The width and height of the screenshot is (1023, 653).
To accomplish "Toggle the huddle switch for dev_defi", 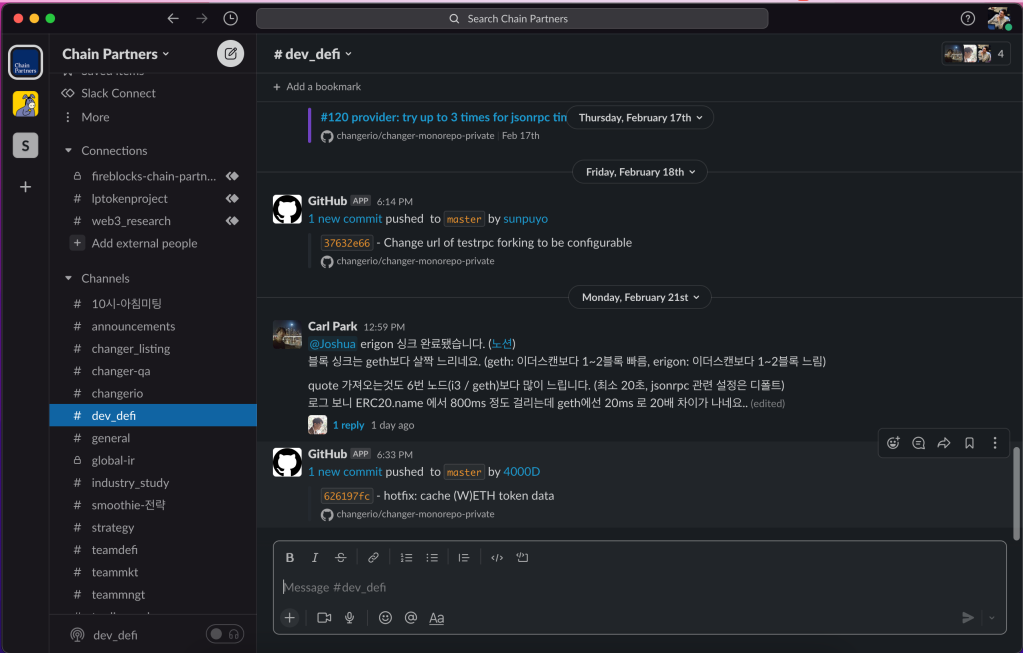I will (225, 634).
